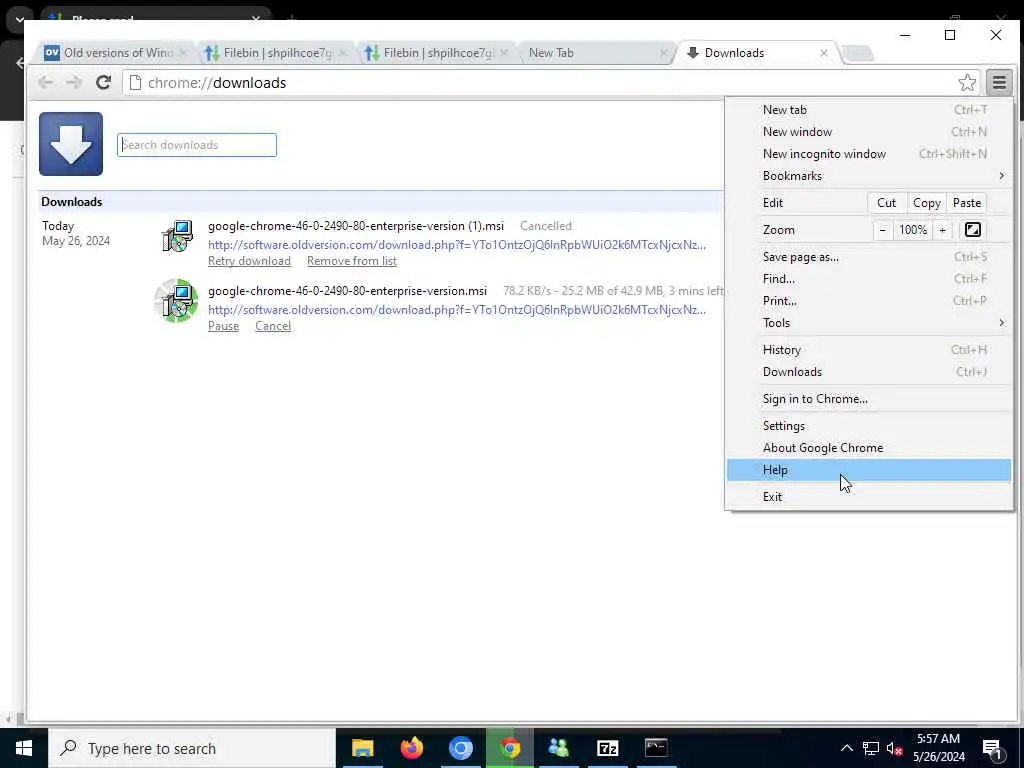Click the Paste button in the Edit row
1024x768 pixels.
coord(967,203)
